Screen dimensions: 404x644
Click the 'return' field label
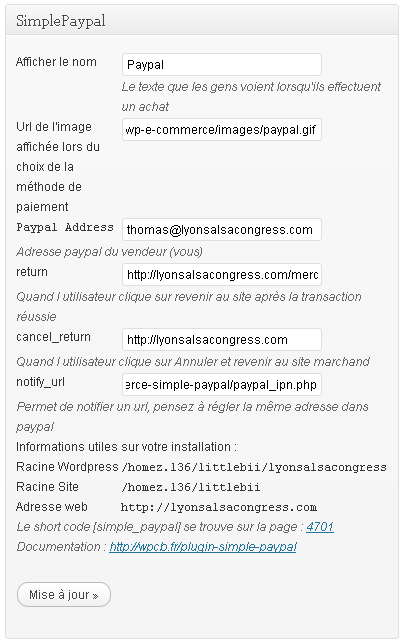pos(32,272)
